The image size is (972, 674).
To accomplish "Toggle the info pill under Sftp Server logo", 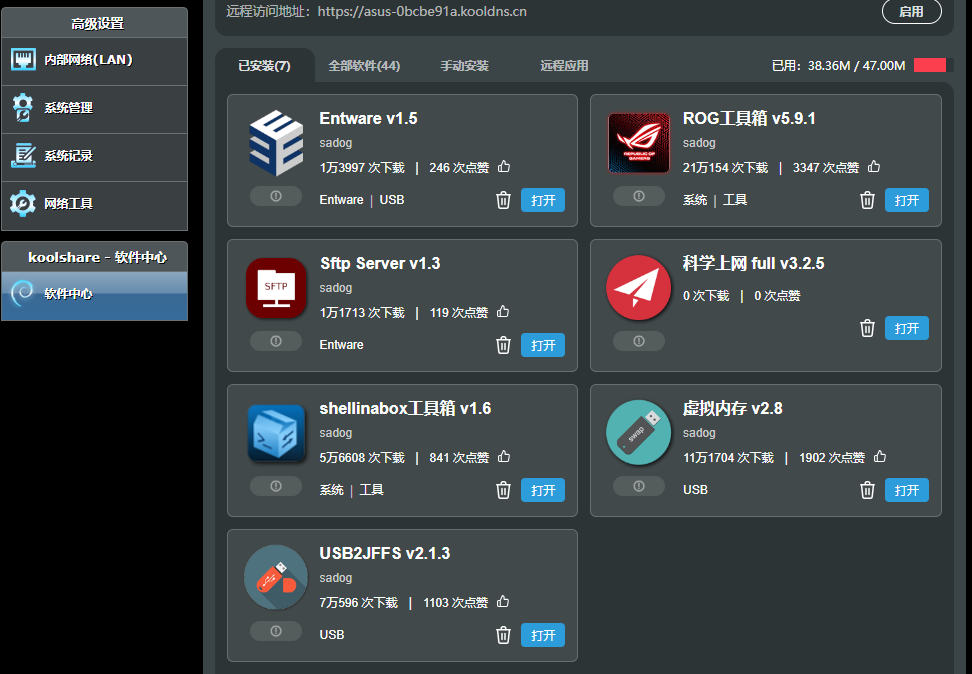I will 276,341.
